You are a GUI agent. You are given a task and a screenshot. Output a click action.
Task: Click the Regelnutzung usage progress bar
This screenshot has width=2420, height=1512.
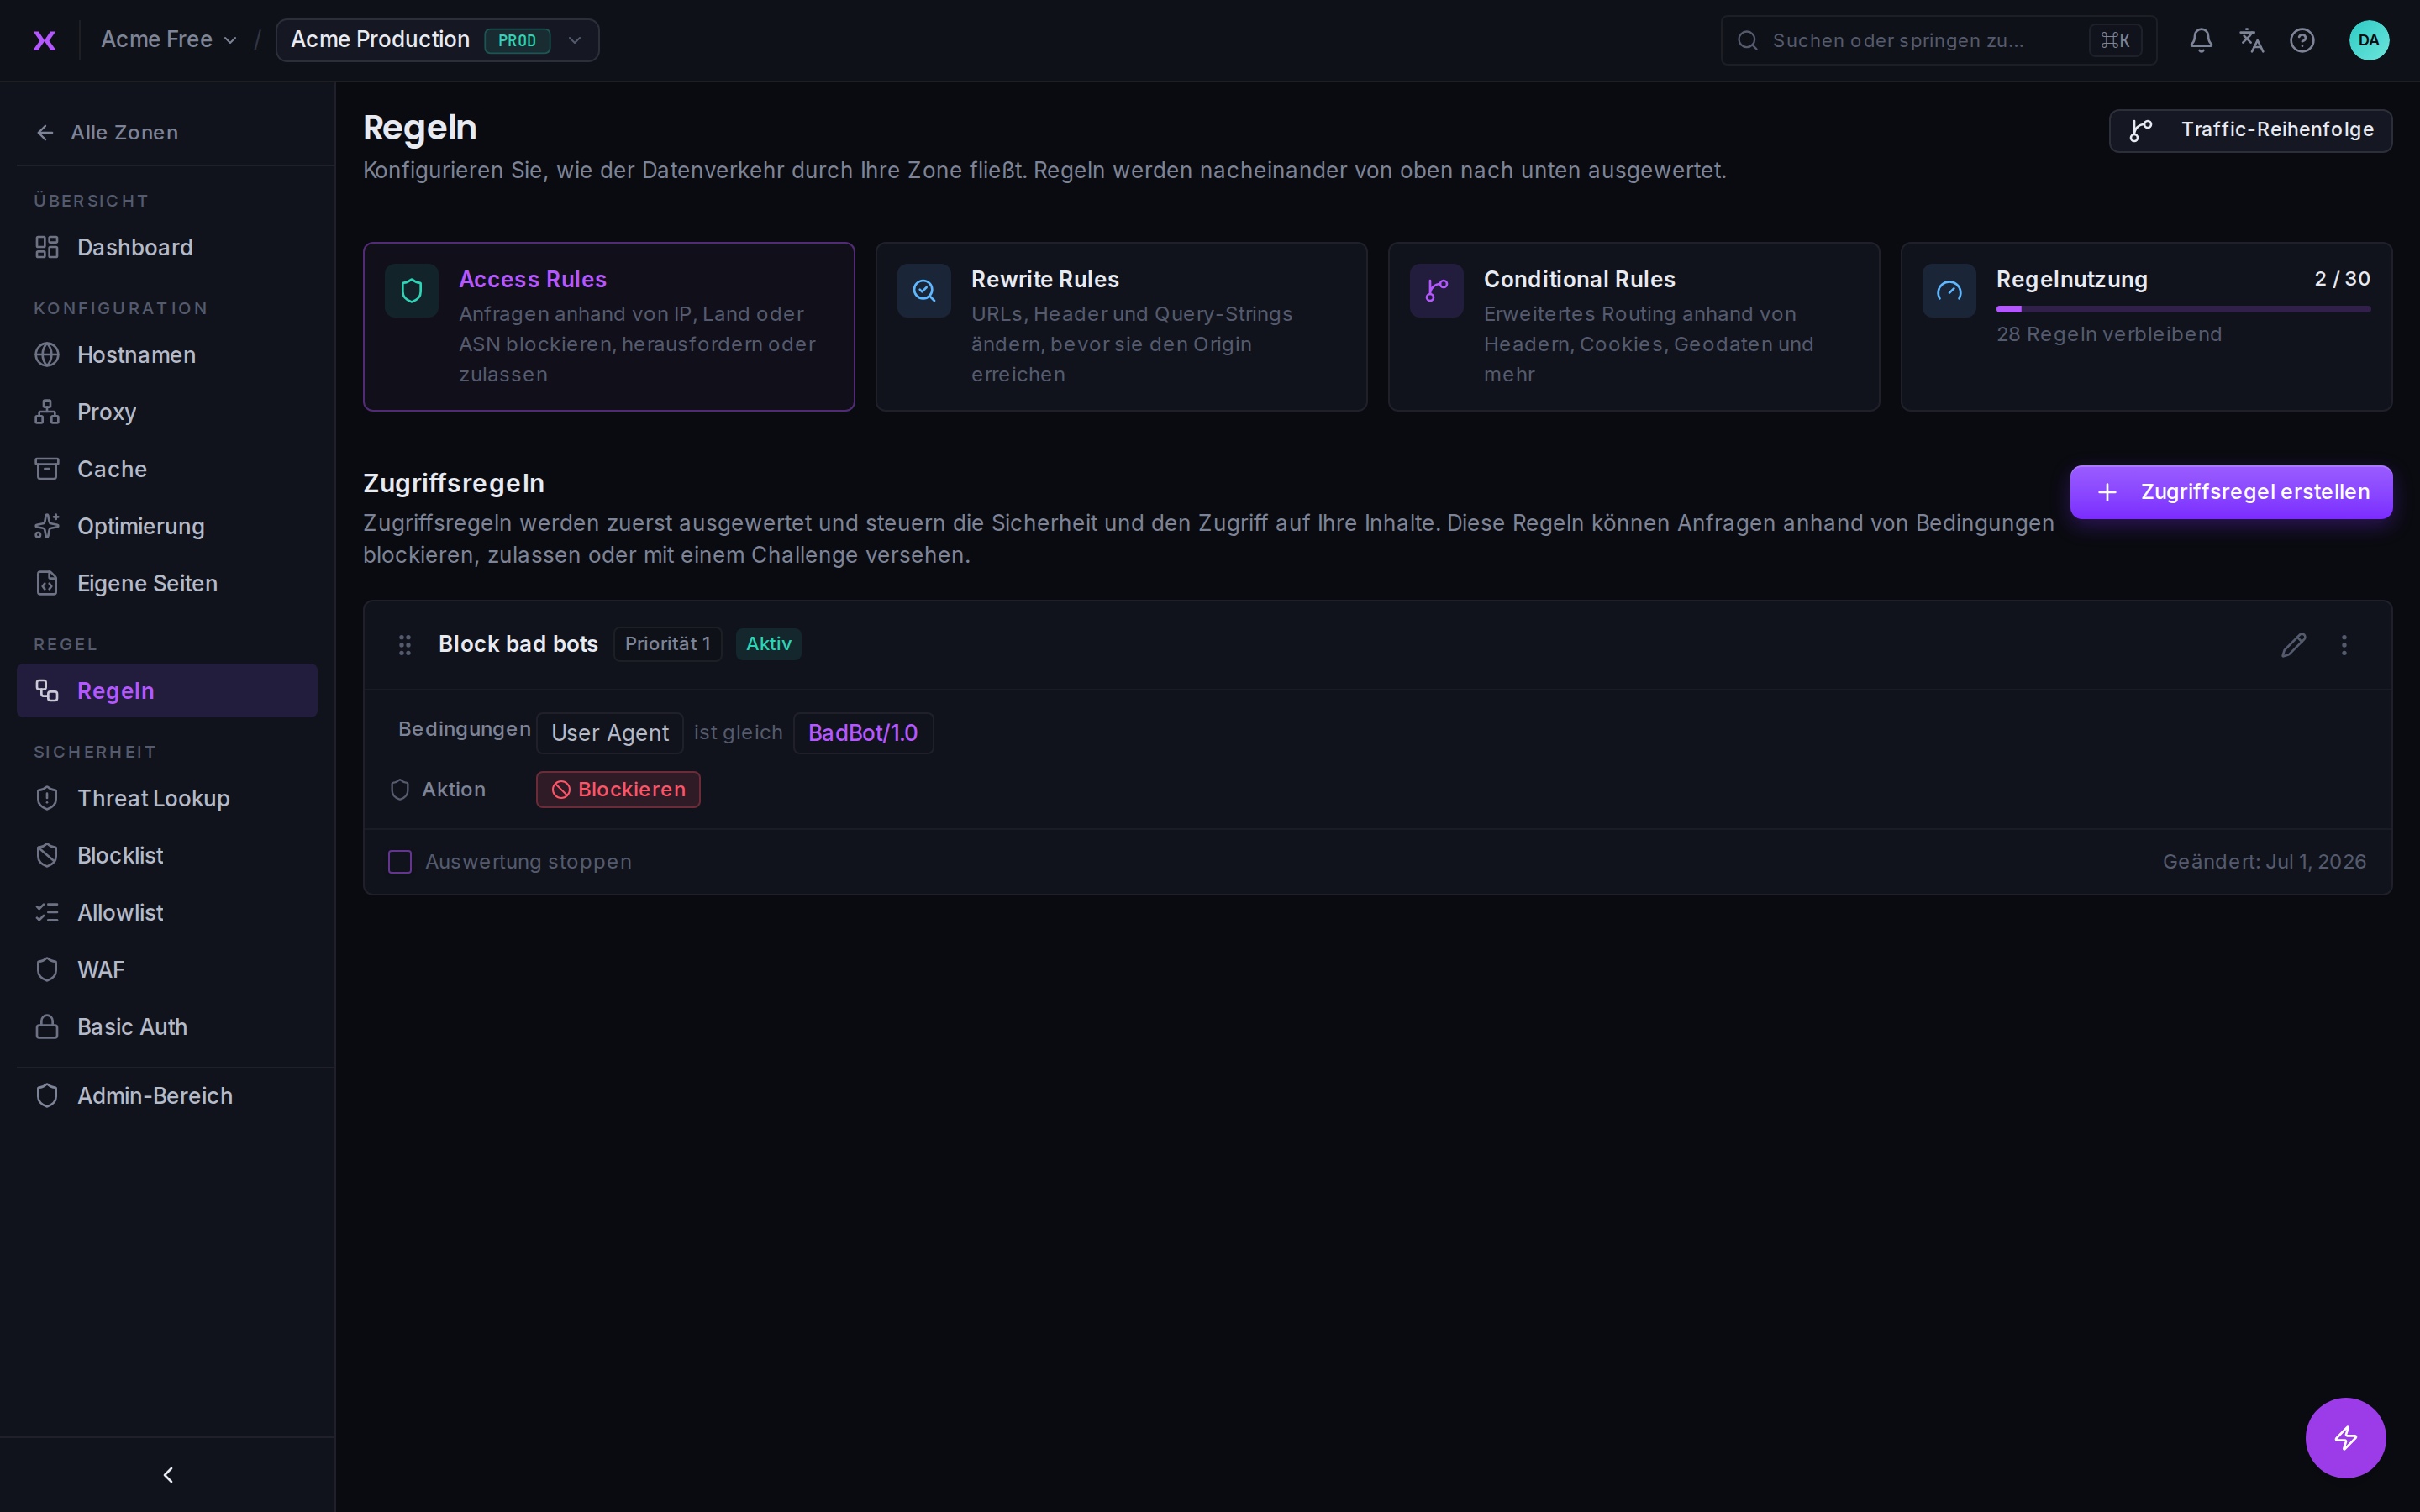2182,309
